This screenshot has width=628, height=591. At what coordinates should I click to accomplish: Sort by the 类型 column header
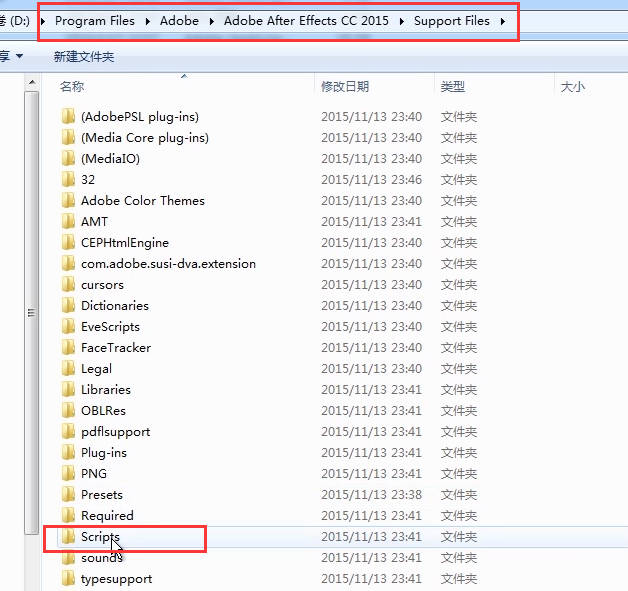click(x=453, y=86)
